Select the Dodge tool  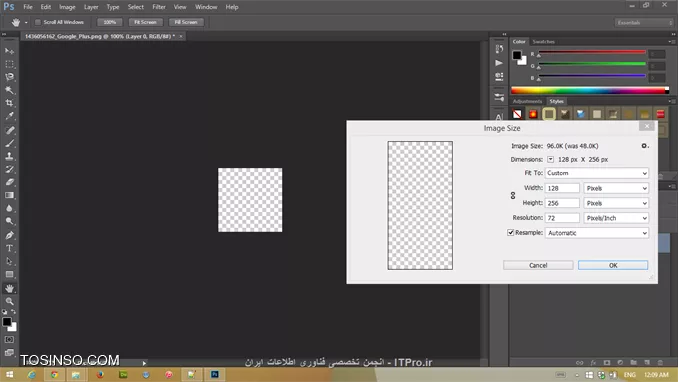[x=9, y=221]
